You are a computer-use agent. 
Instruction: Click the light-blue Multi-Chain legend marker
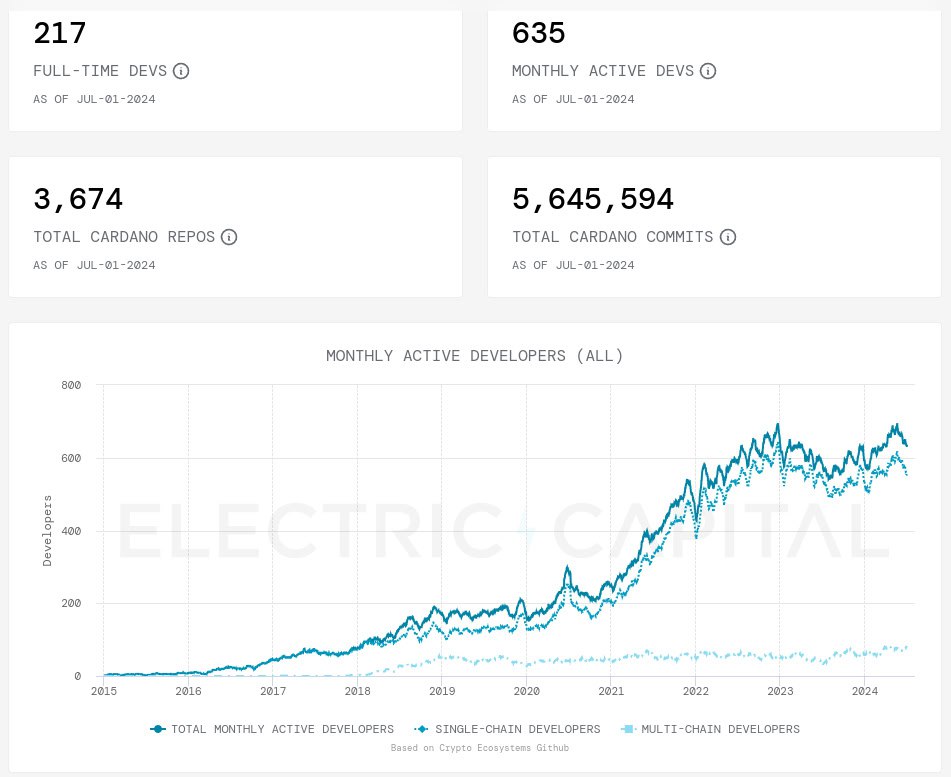pos(628,729)
